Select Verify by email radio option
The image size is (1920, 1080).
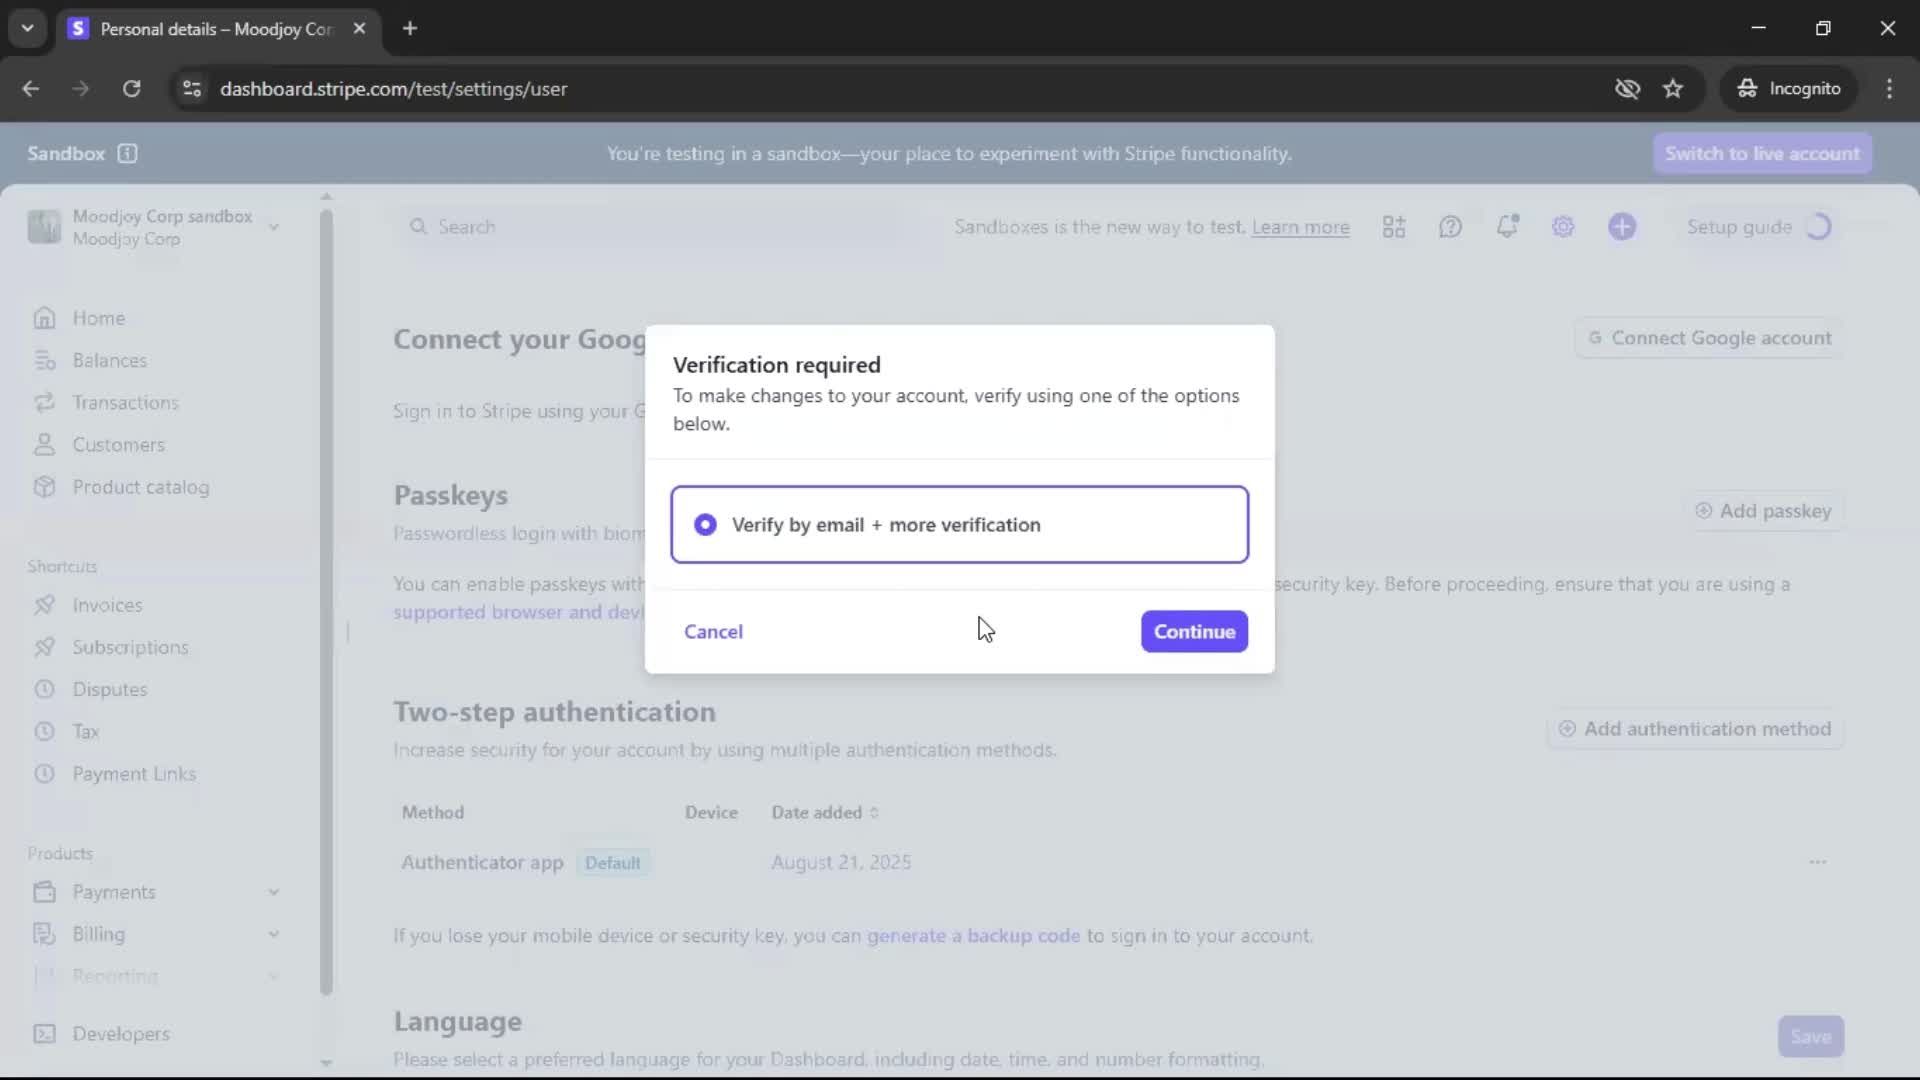(705, 525)
